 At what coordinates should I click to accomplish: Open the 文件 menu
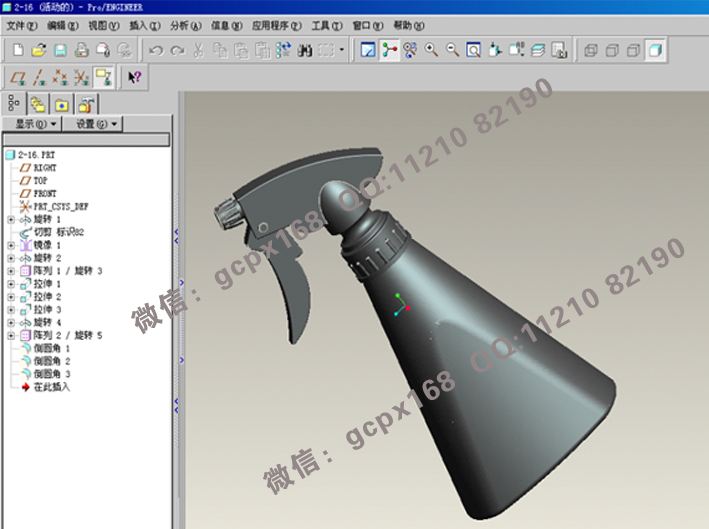pos(21,24)
